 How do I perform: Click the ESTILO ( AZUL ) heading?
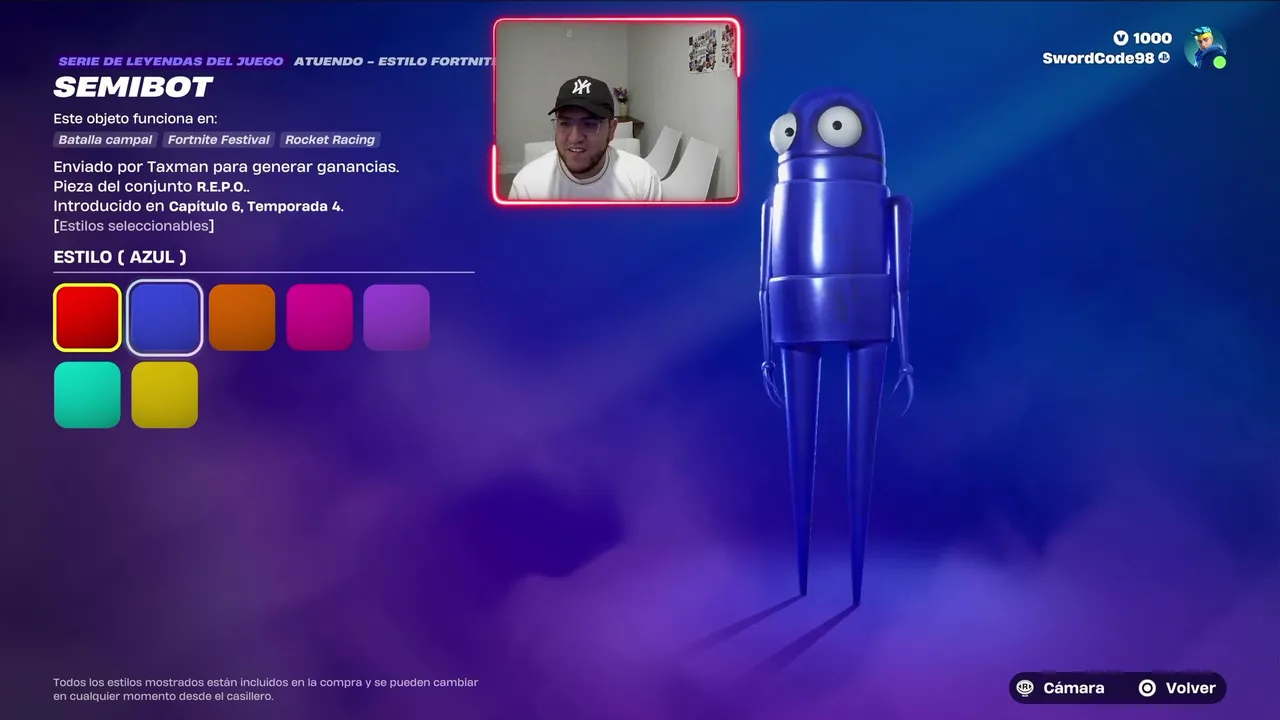pos(120,257)
